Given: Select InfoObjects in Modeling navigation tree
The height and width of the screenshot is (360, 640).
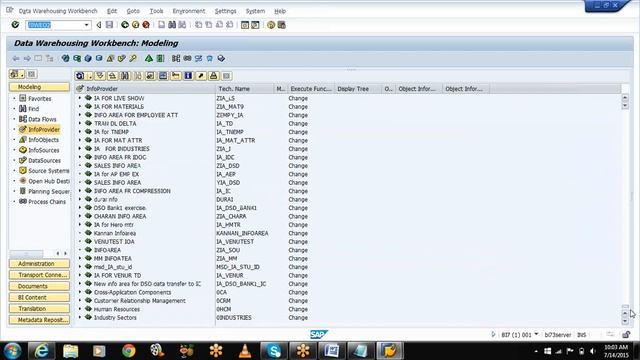Looking at the screenshot, I should (x=43, y=140).
